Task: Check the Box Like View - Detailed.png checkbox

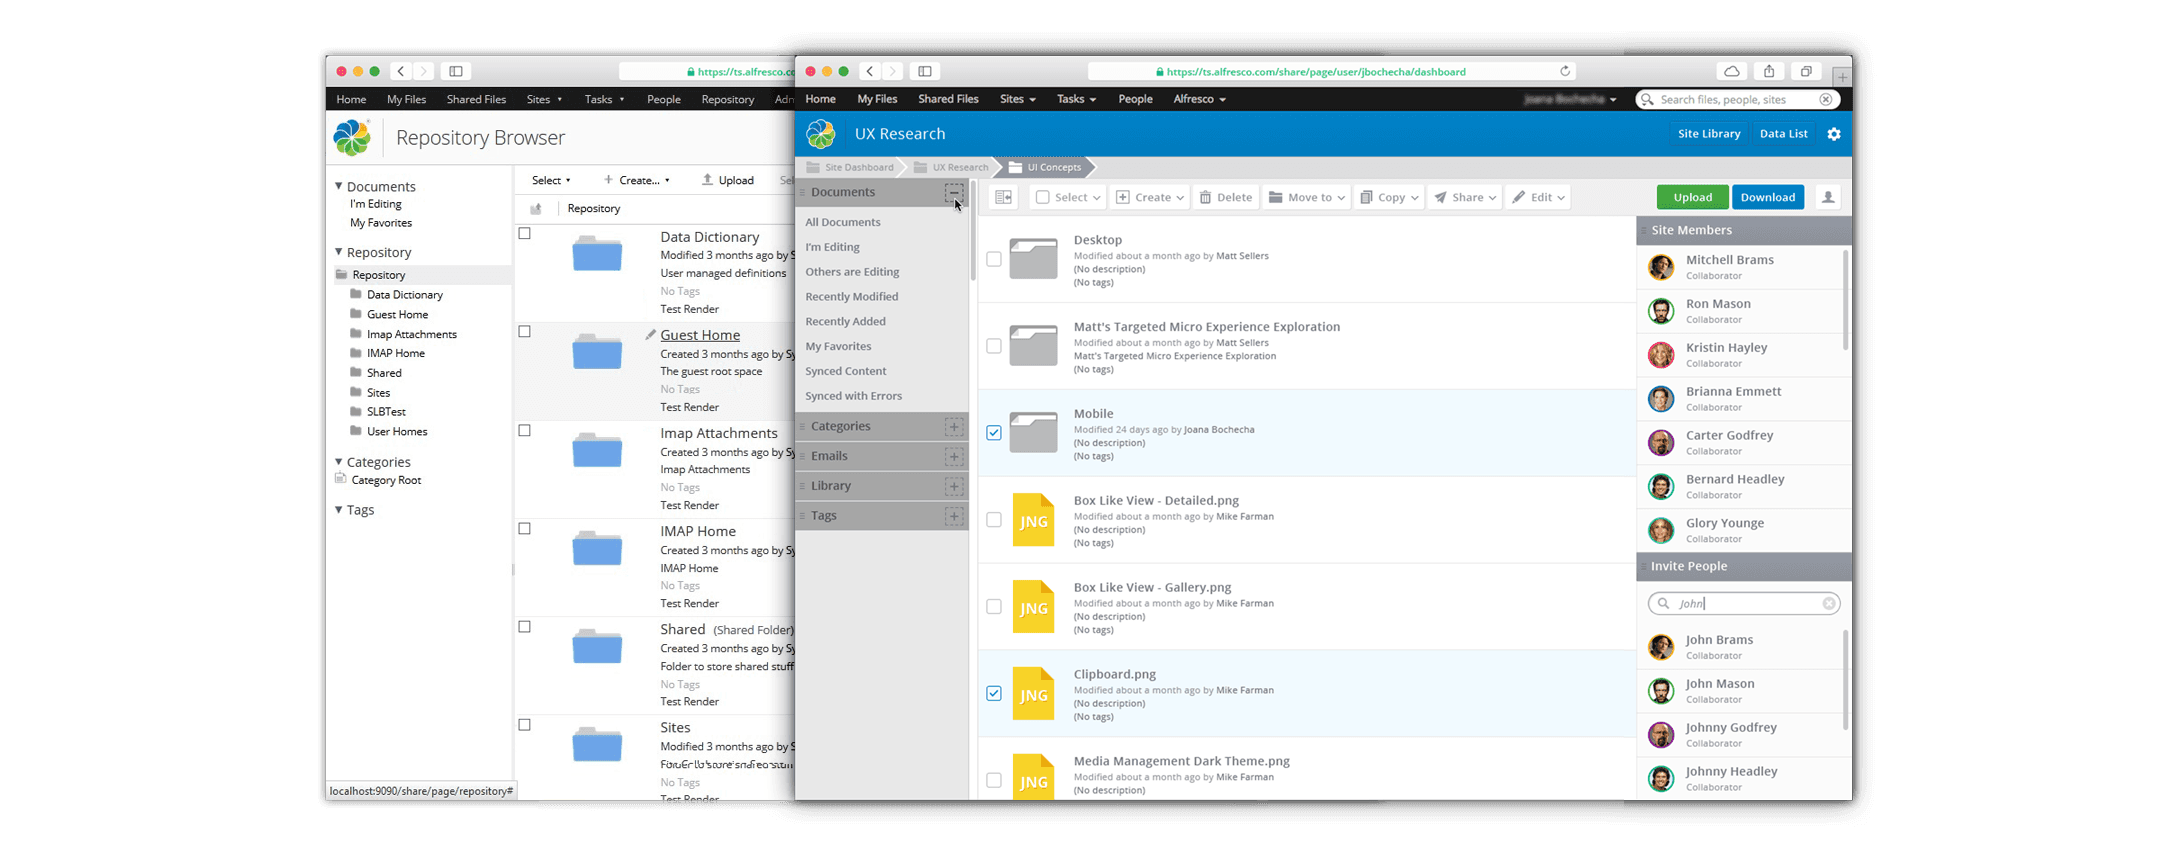Action: (x=993, y=520)
